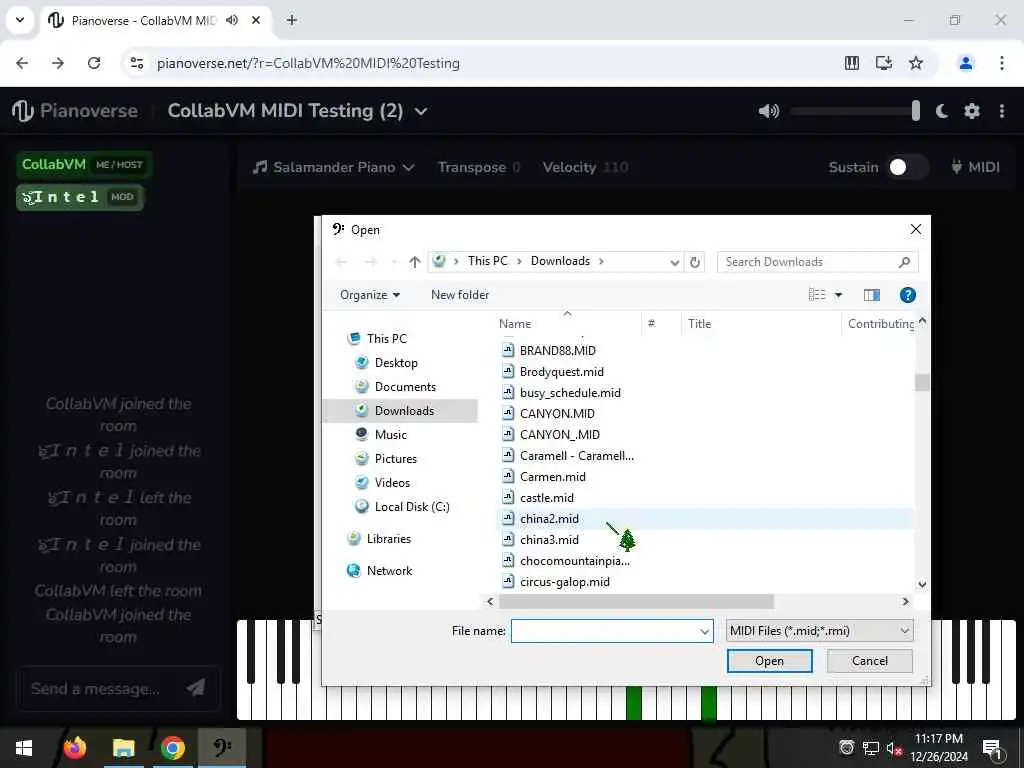
Task: Open the notification center icon
Action: (x=992, y=748)
